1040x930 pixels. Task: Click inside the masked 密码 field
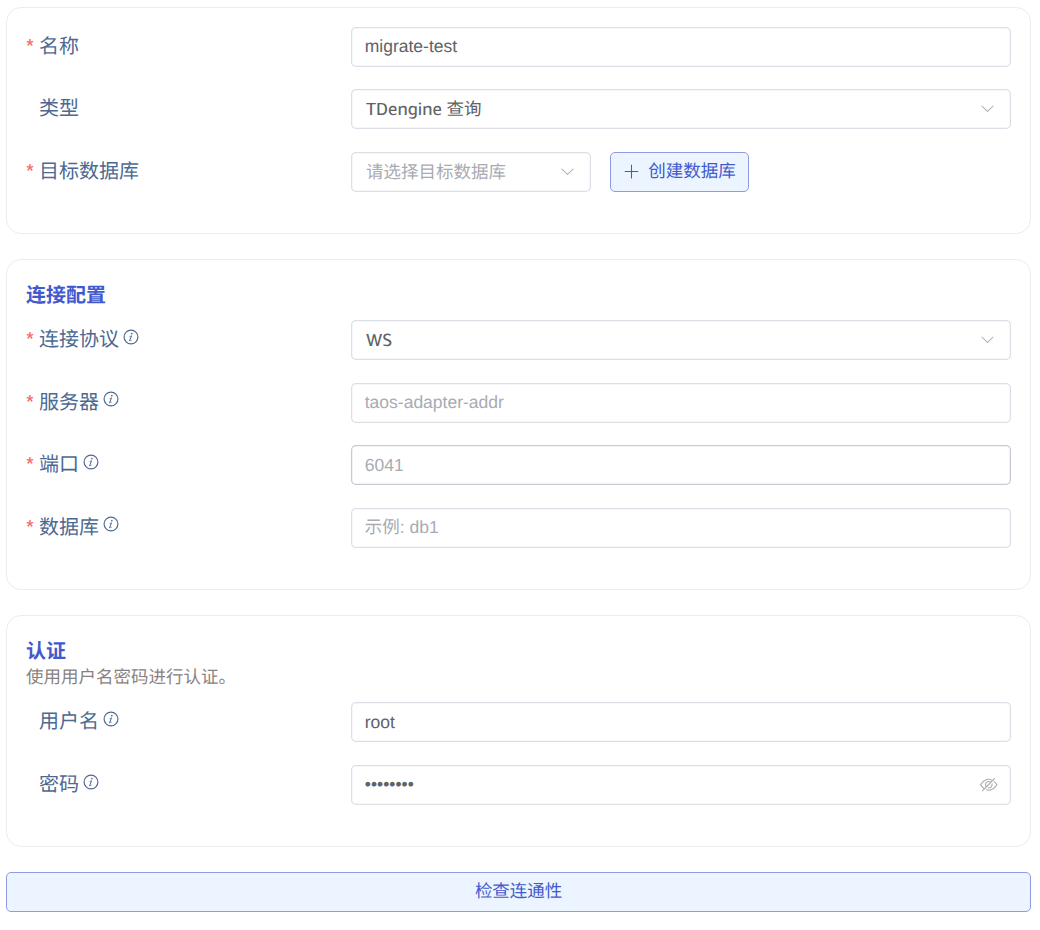pos(660,785)
